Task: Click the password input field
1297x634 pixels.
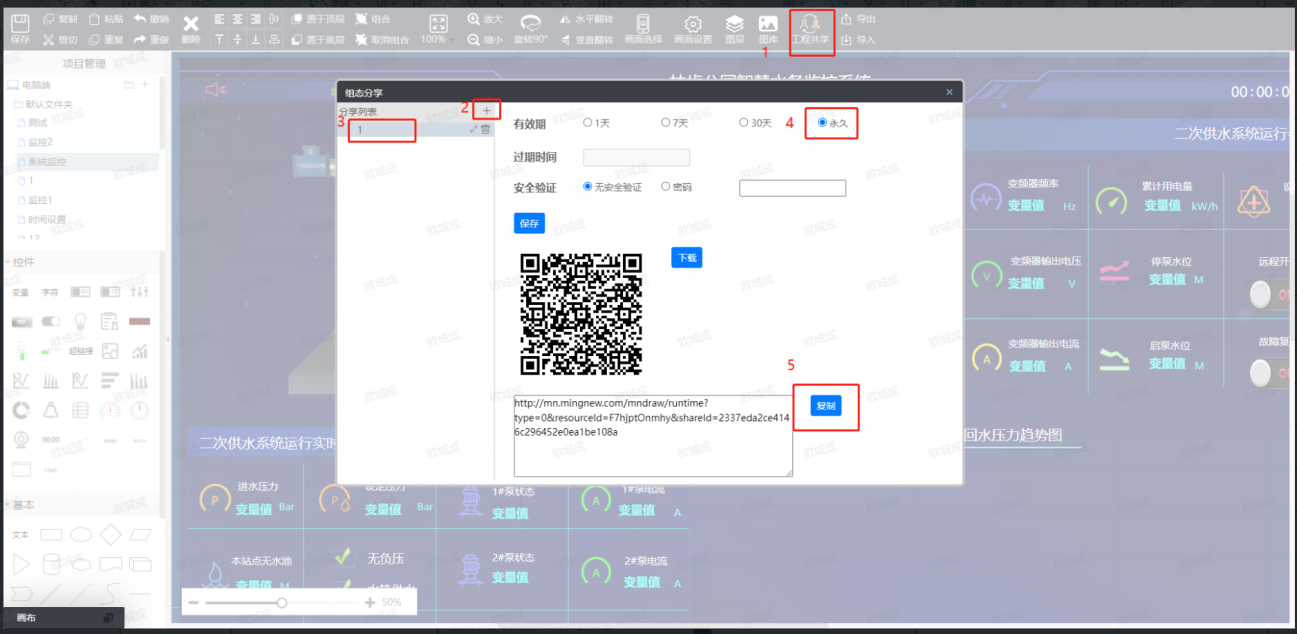Action: tap(792, 188)
